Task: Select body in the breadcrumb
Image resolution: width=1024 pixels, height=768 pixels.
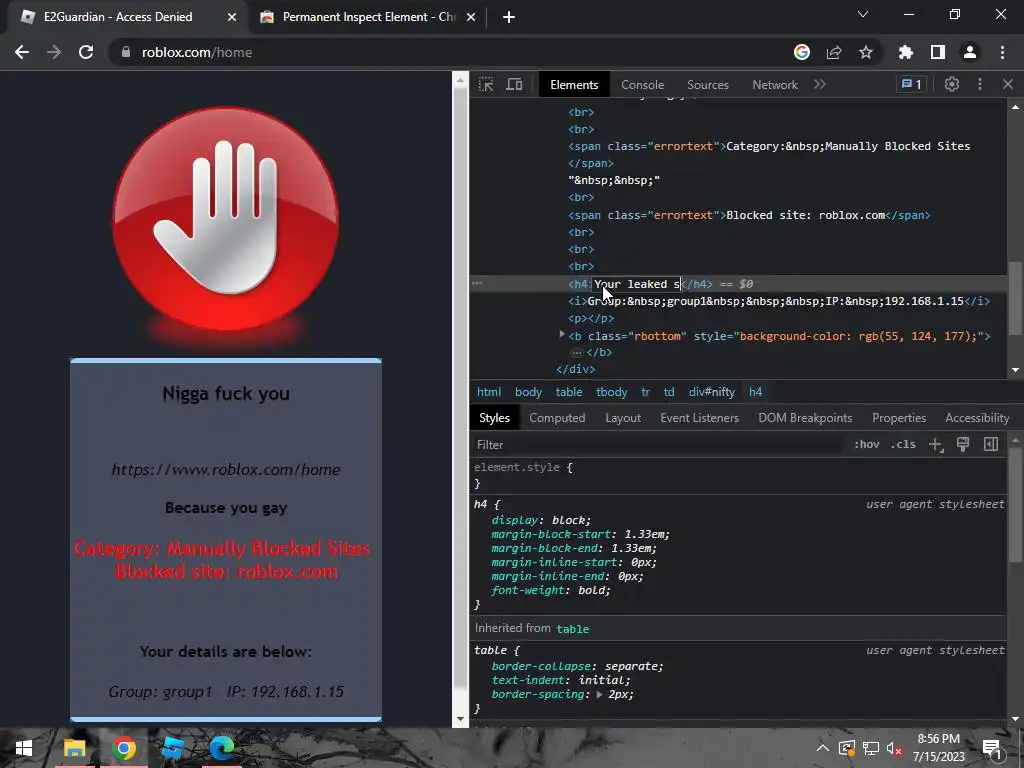Action: 528,392
